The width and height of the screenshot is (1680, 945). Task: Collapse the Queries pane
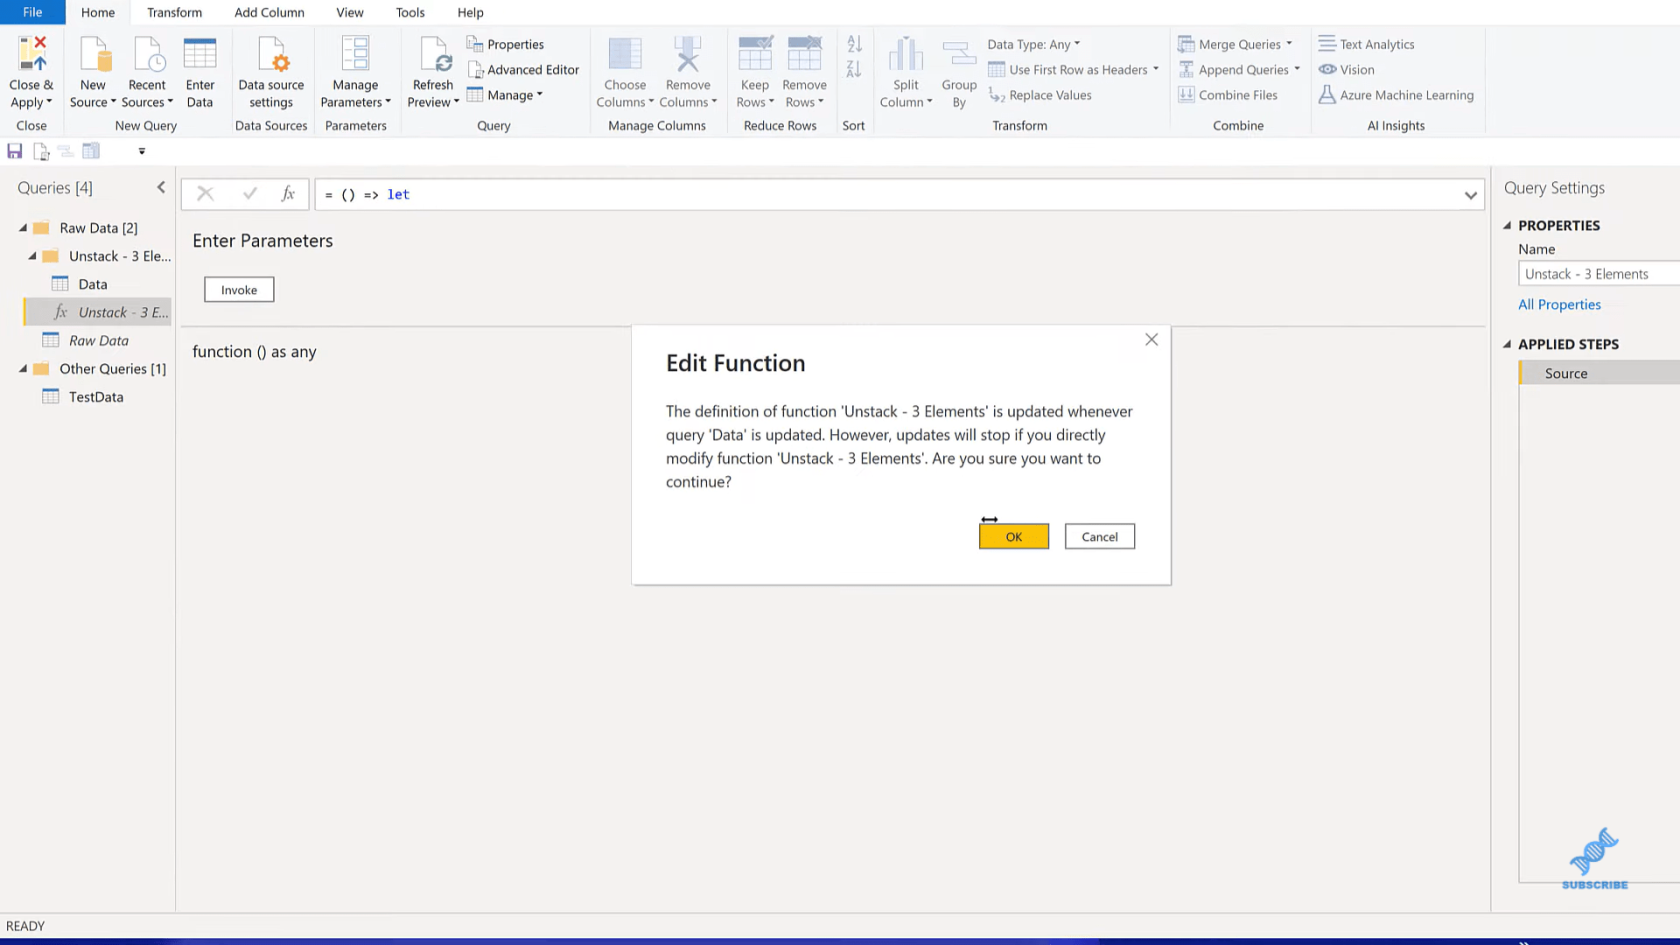[x=161, y=187]
